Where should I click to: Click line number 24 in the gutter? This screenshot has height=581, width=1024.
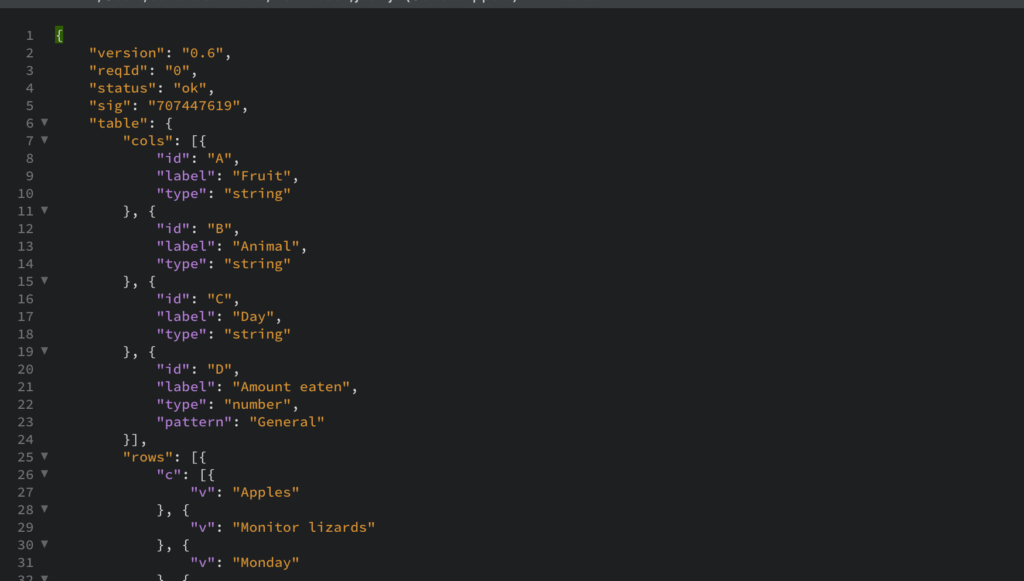(x=24, y=439)
